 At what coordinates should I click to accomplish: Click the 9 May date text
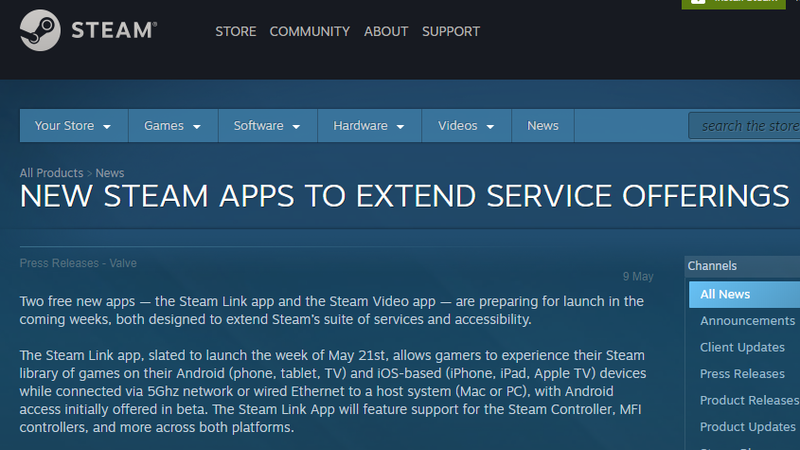click(x=638, y=277)
